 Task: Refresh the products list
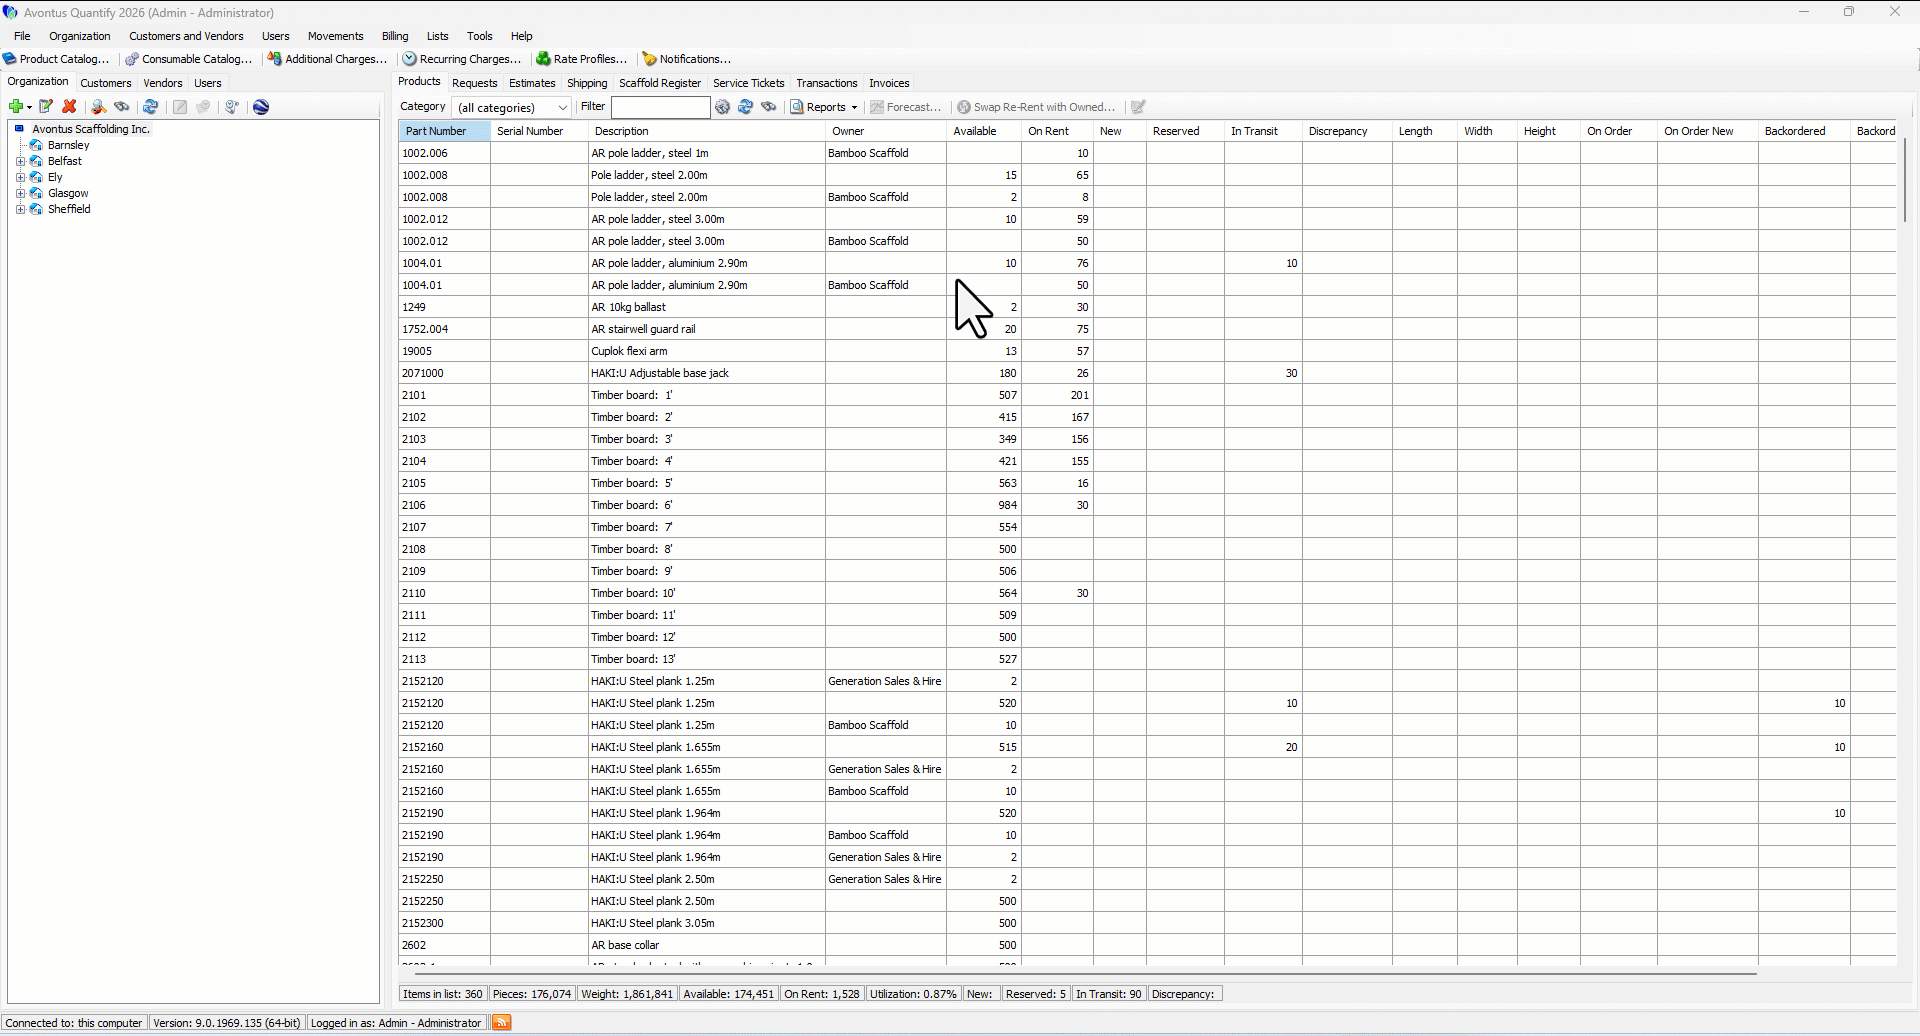(746, 107)
